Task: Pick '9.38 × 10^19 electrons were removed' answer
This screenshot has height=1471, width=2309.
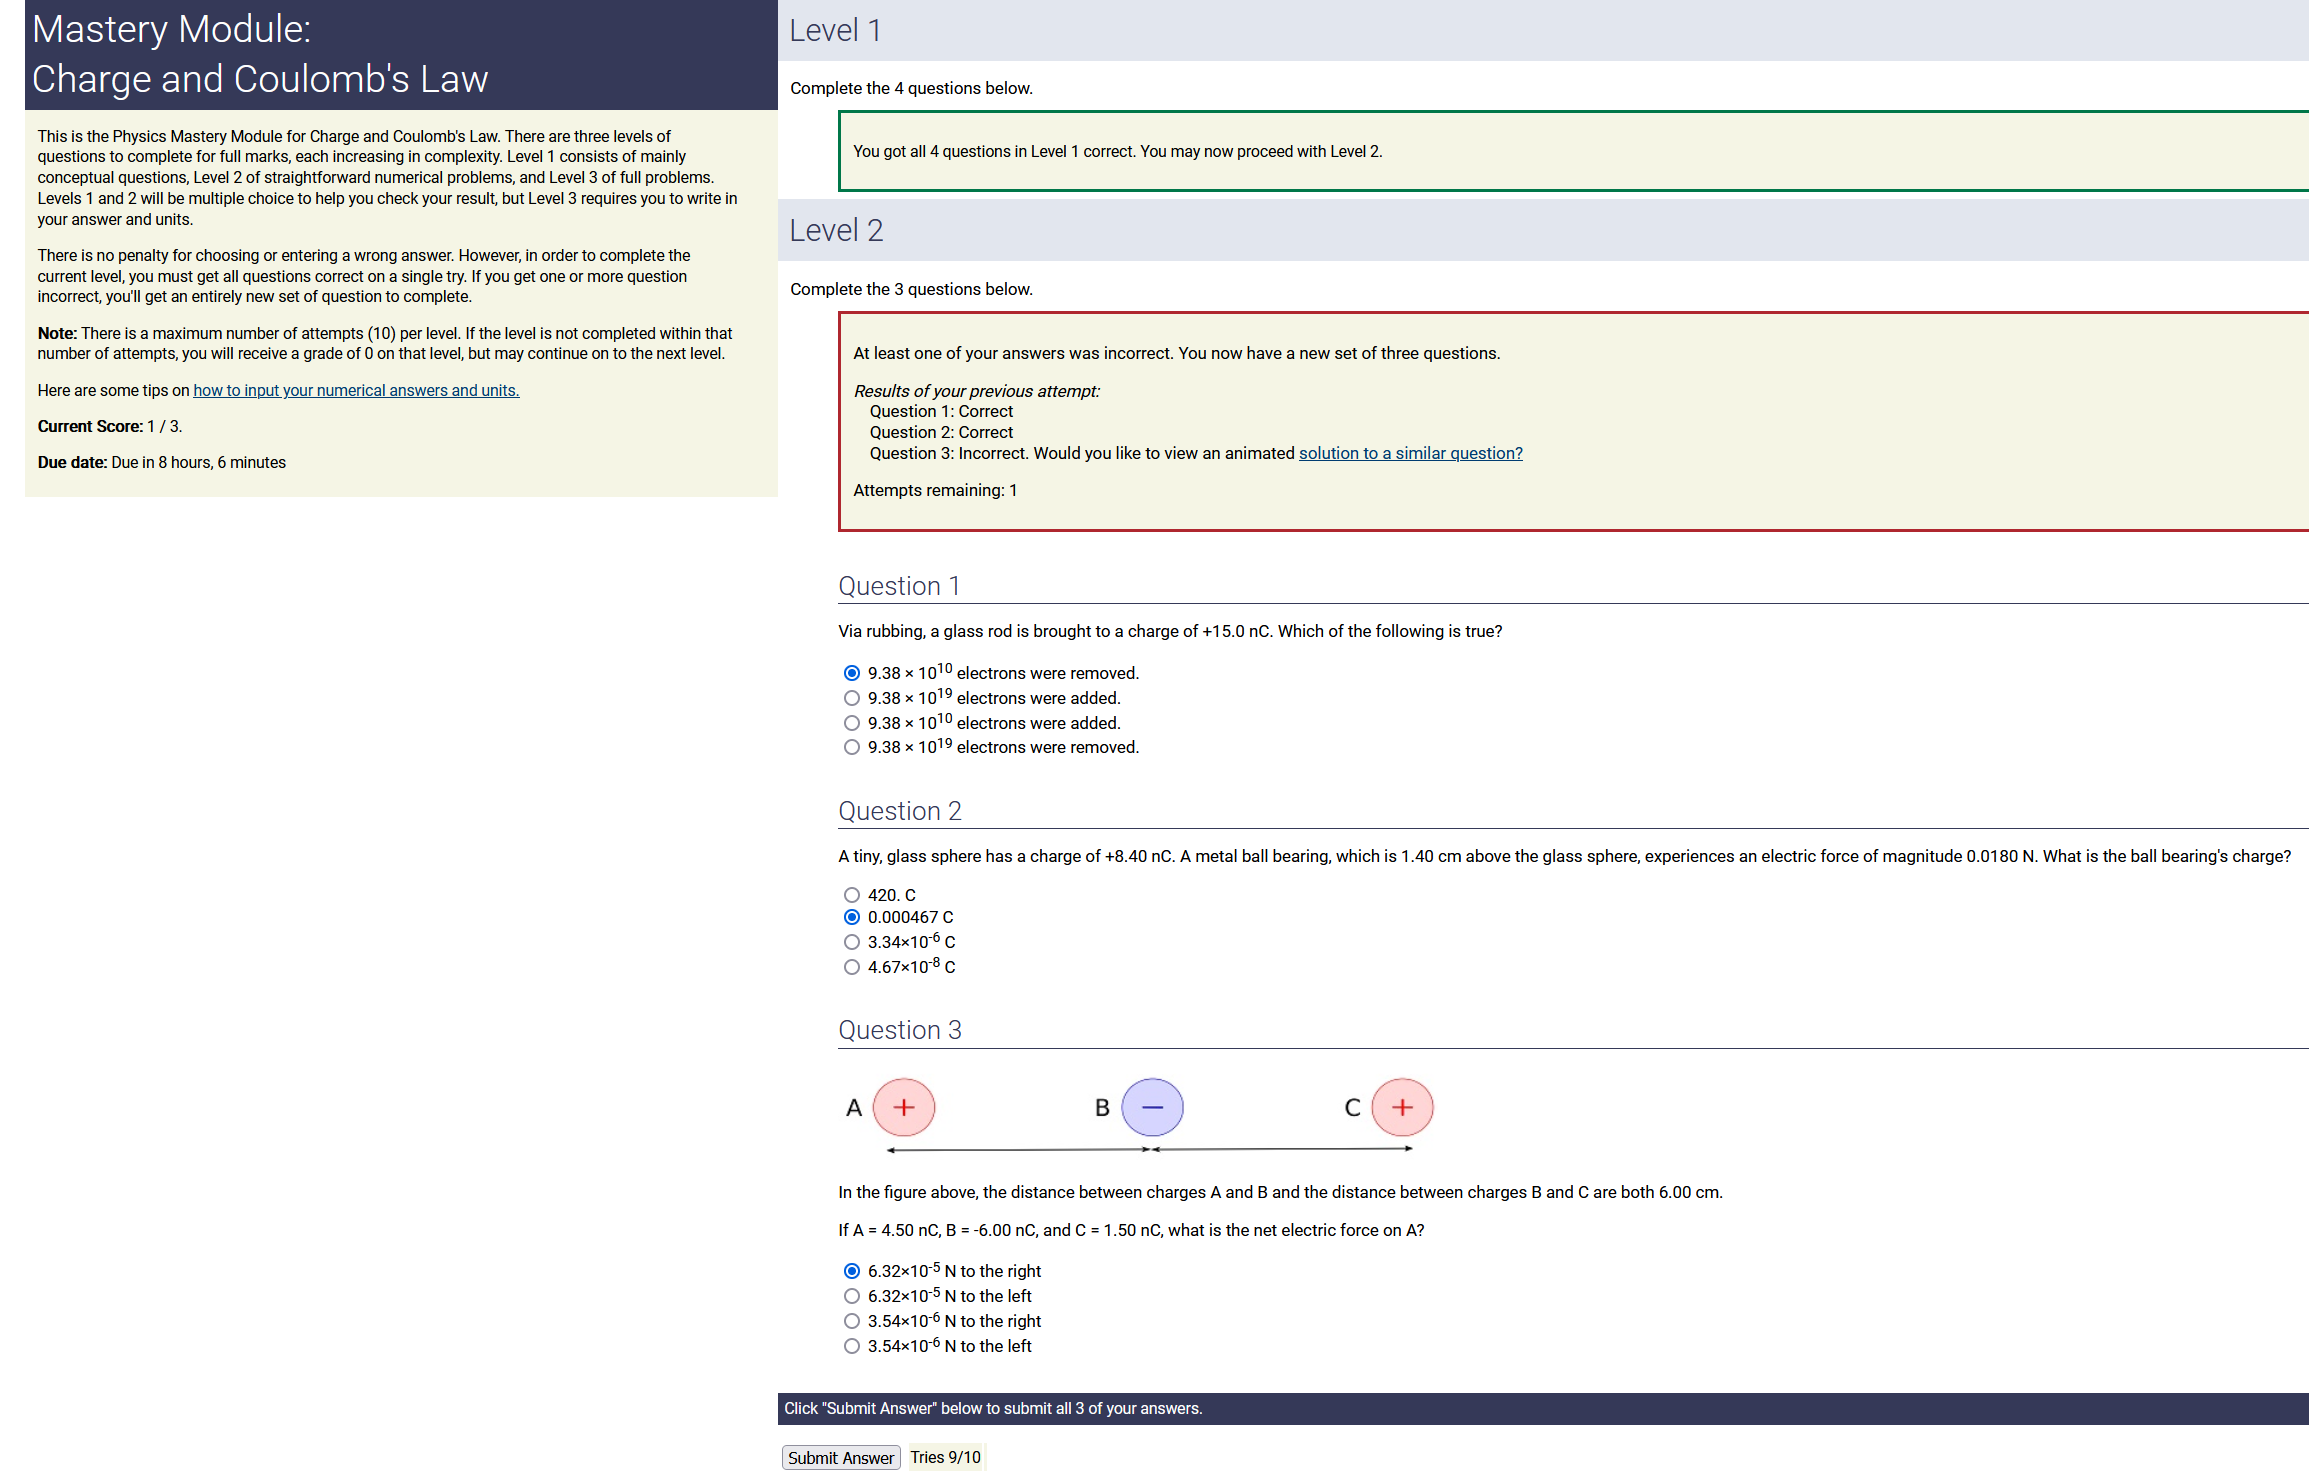Action: pos(851,747)
